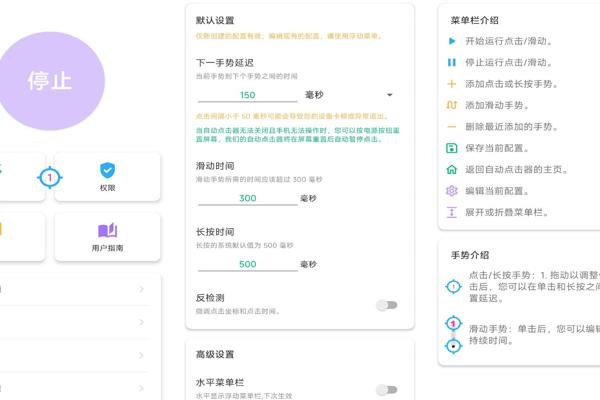This screenshot has height=400, width=600.
Task: Click the gear icon for 编辑当前配置
Action: coord(452,191)
